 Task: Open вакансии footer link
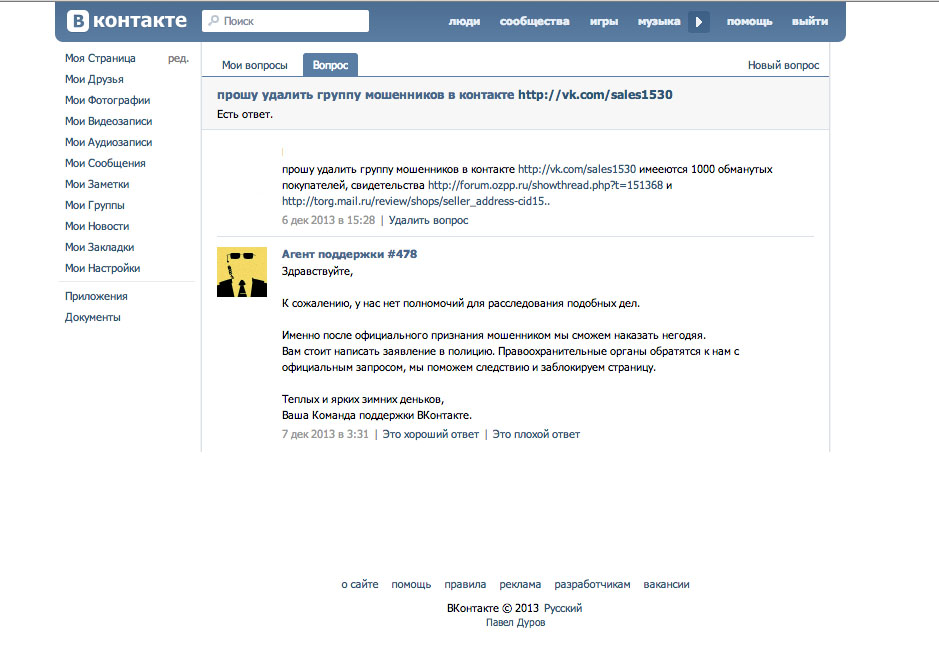click(x=667, y=584)
